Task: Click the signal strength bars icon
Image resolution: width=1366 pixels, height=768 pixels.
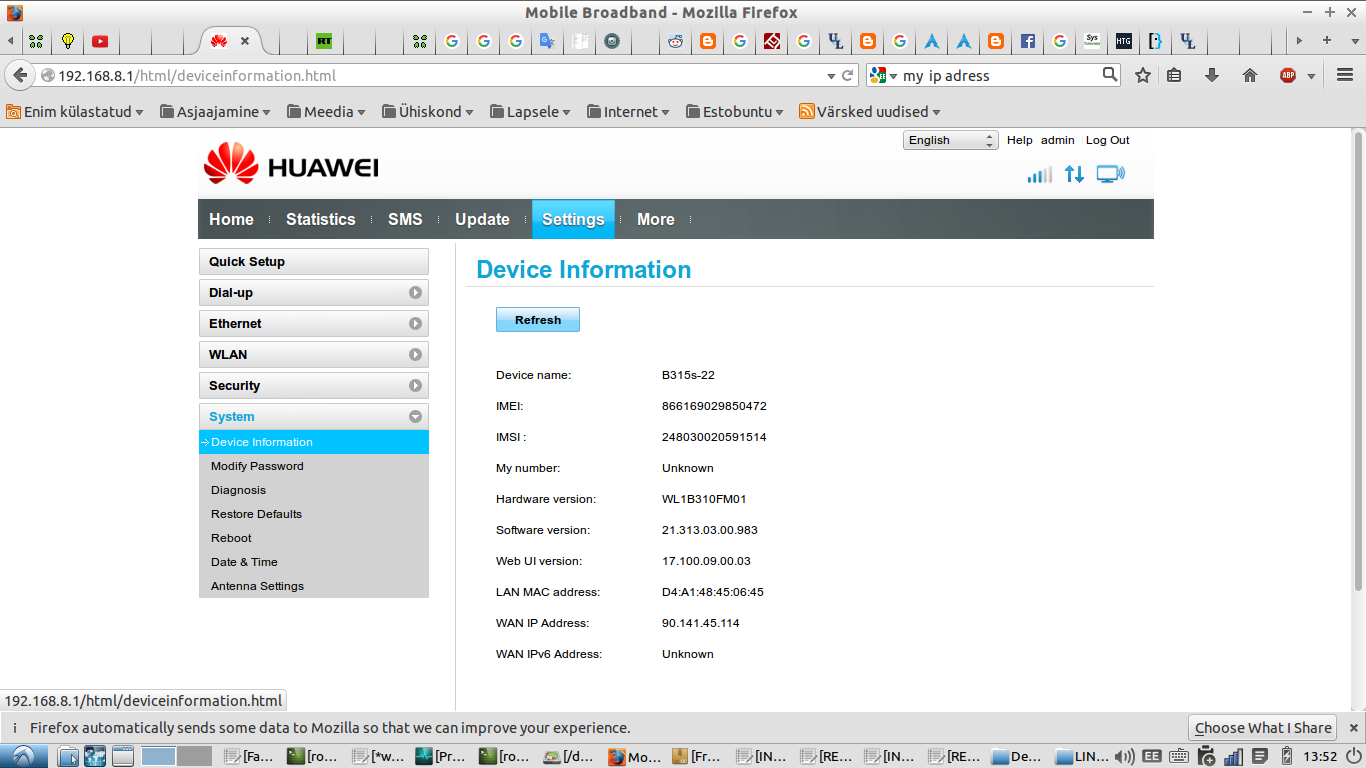Action: click(x=1039, y=175)
